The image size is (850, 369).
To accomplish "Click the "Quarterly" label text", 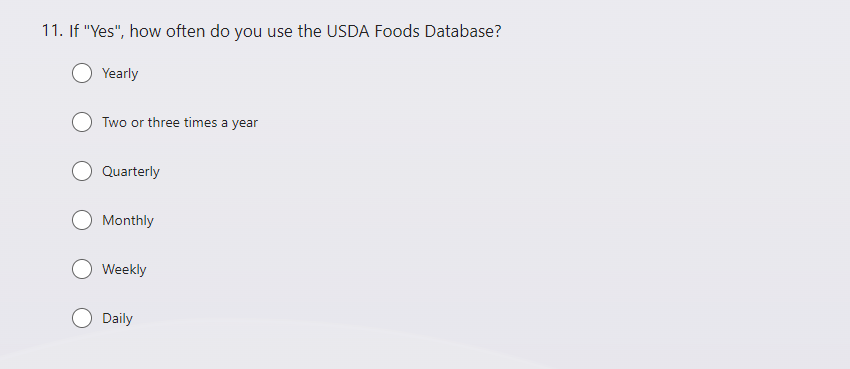I will 131,172.
